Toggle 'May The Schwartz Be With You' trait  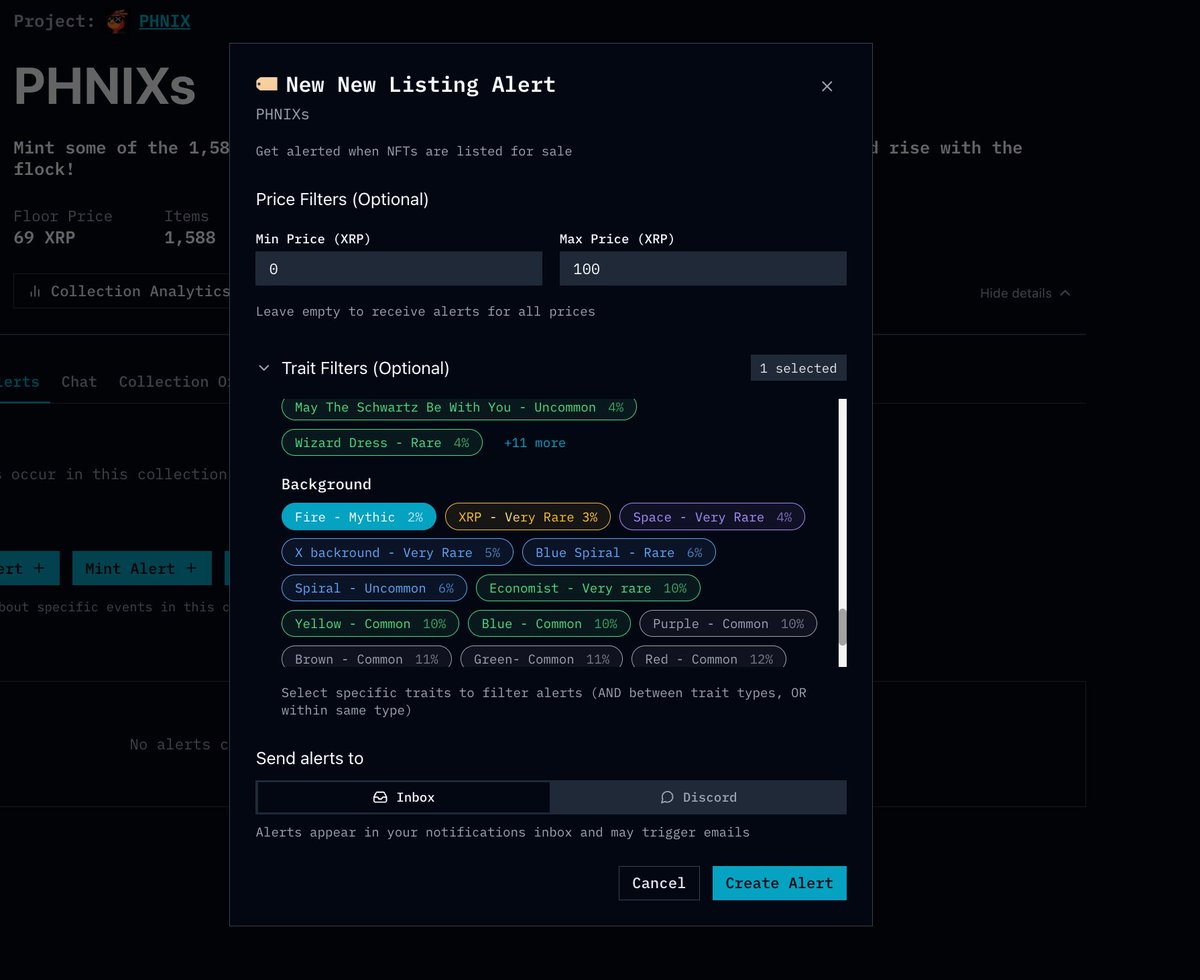tap(459, 407)
